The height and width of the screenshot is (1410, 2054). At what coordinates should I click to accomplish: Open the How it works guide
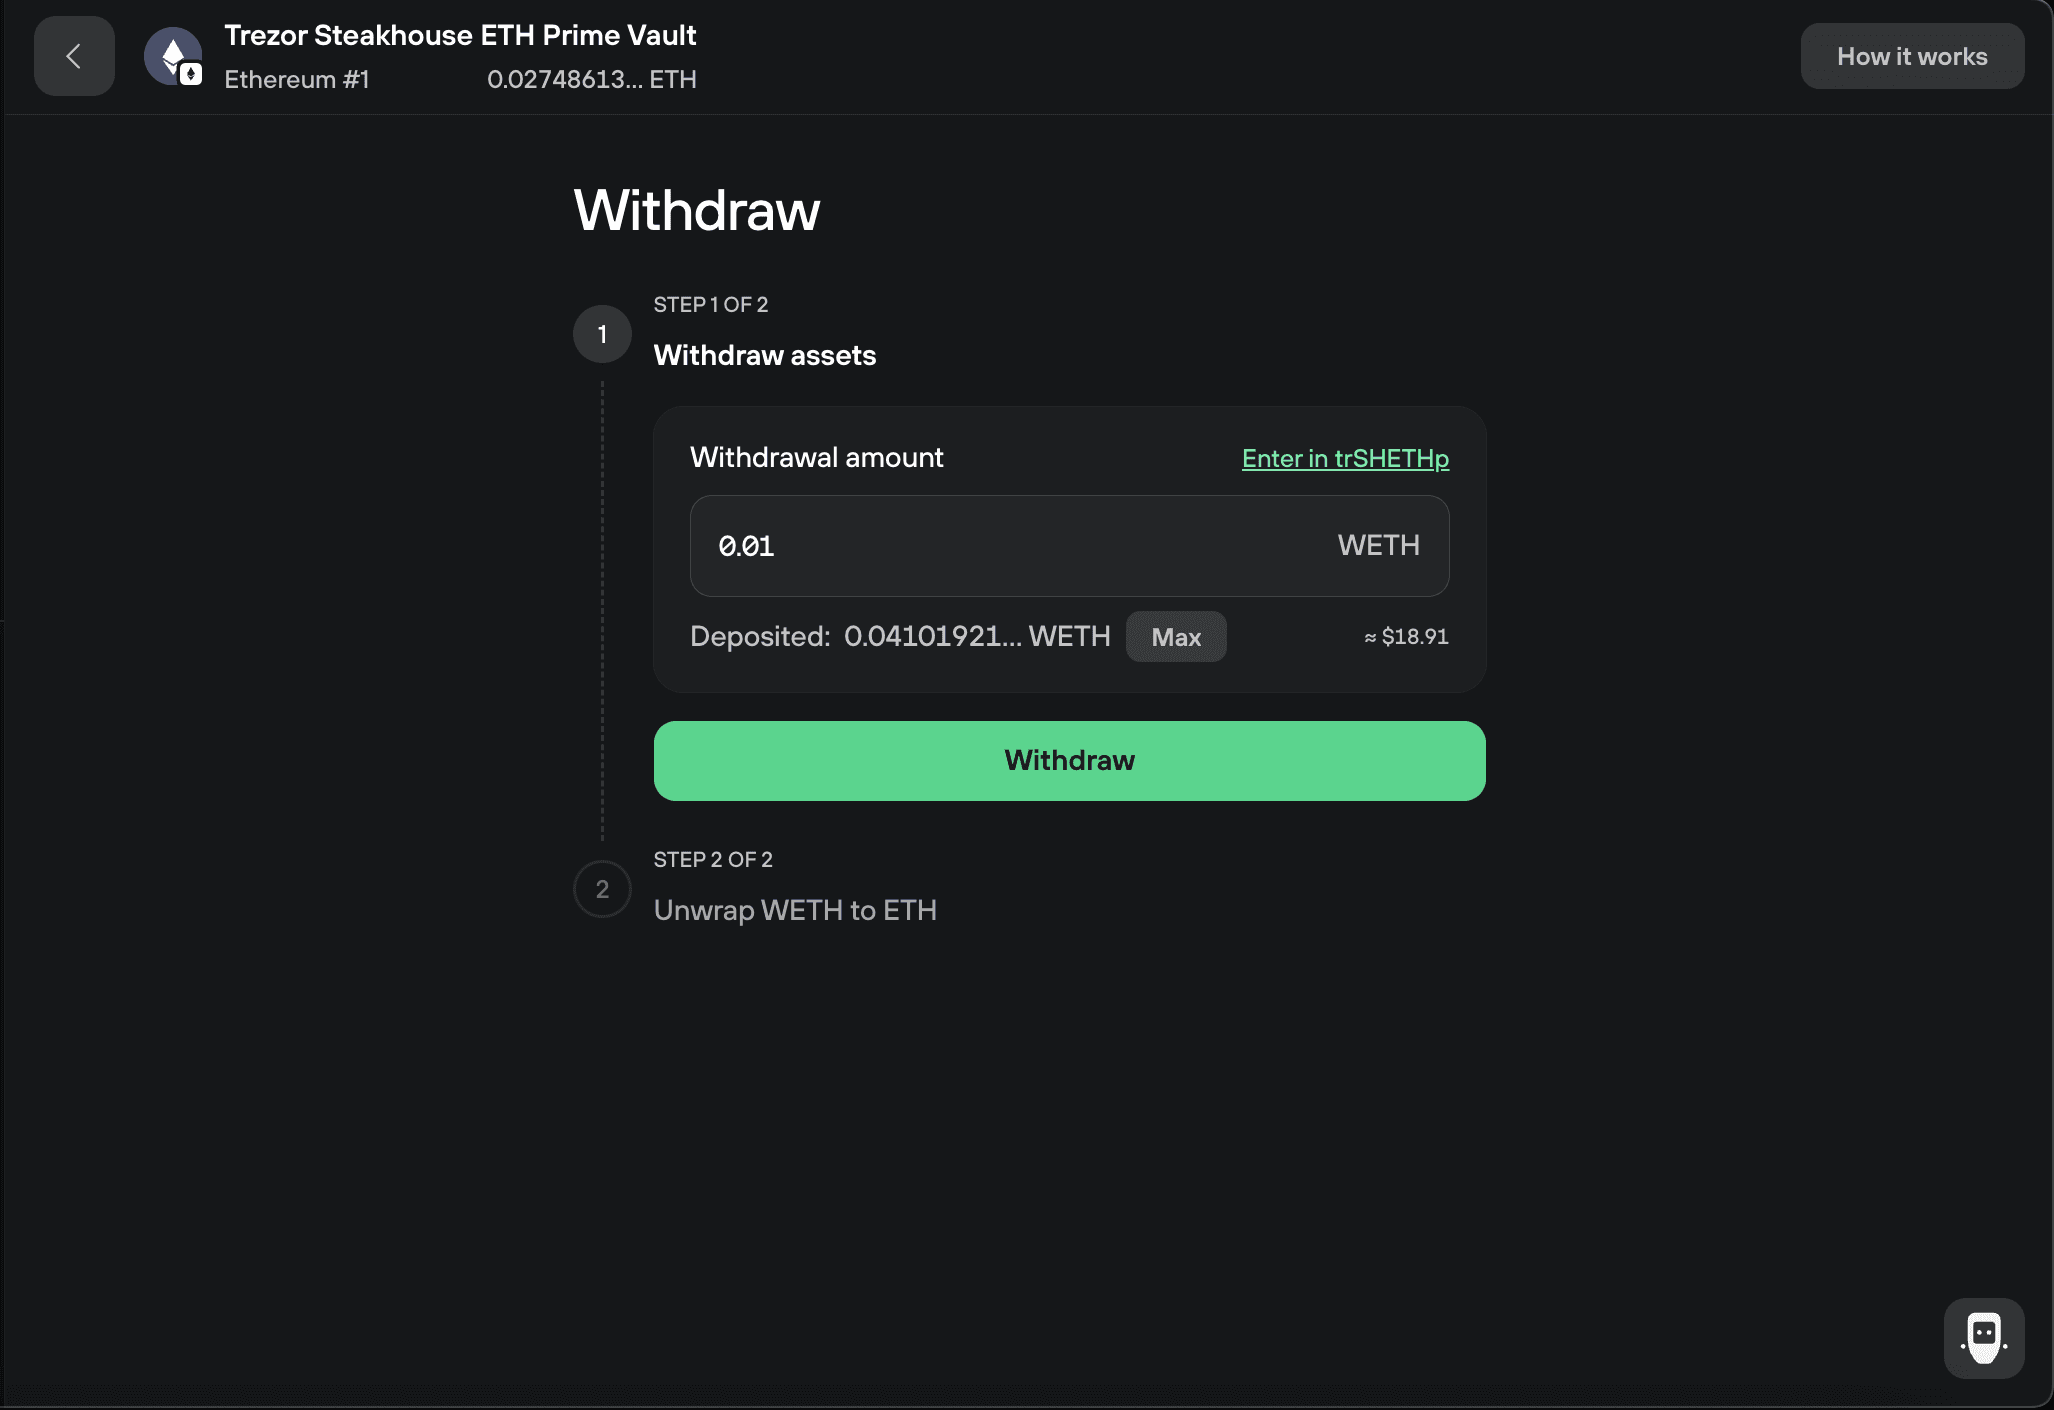click(x=1912, y=56)
